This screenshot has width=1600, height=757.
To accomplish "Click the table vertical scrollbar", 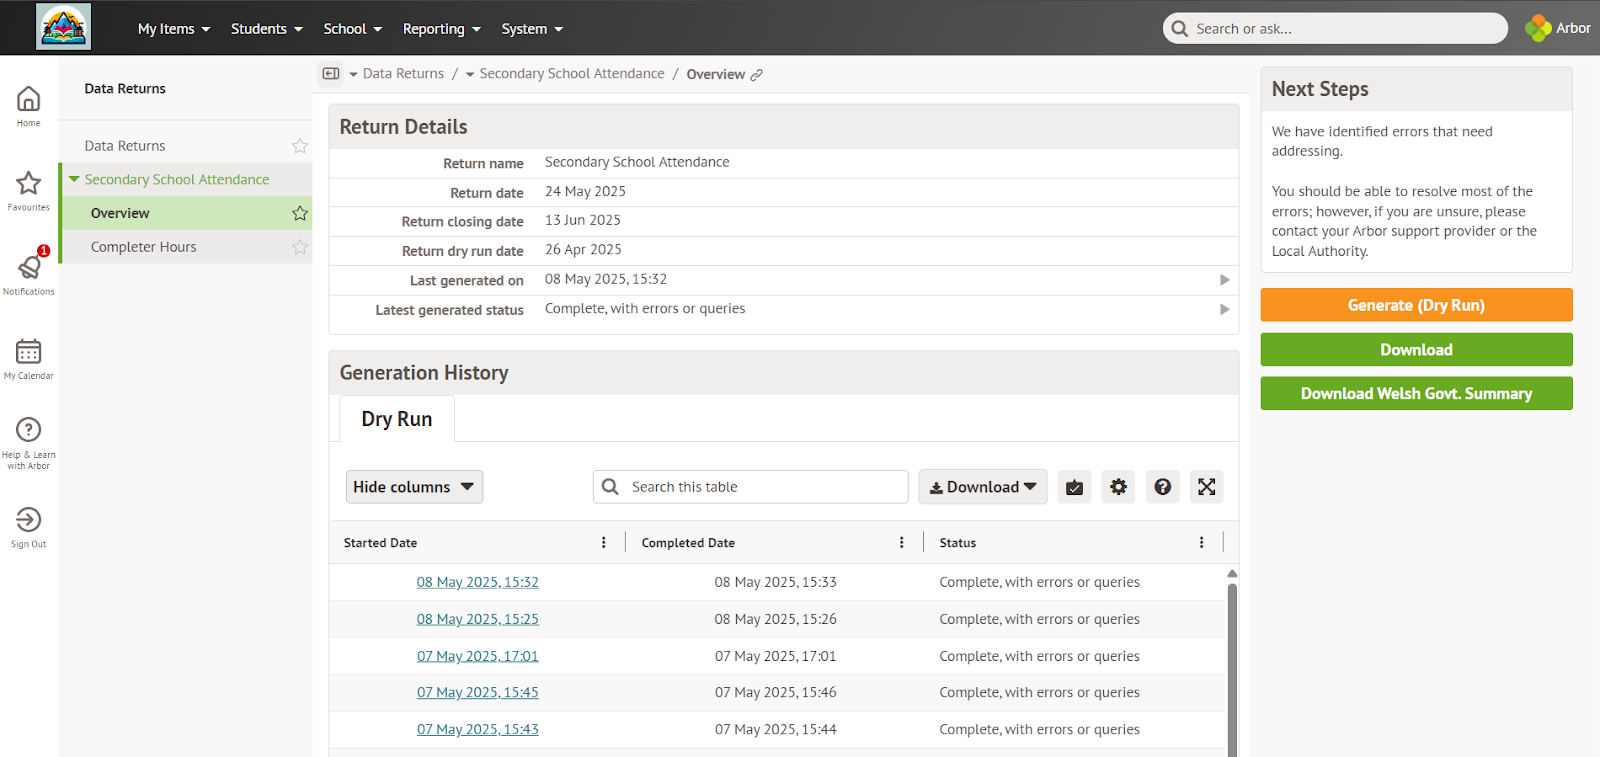I will click(x=1232, y=660).
